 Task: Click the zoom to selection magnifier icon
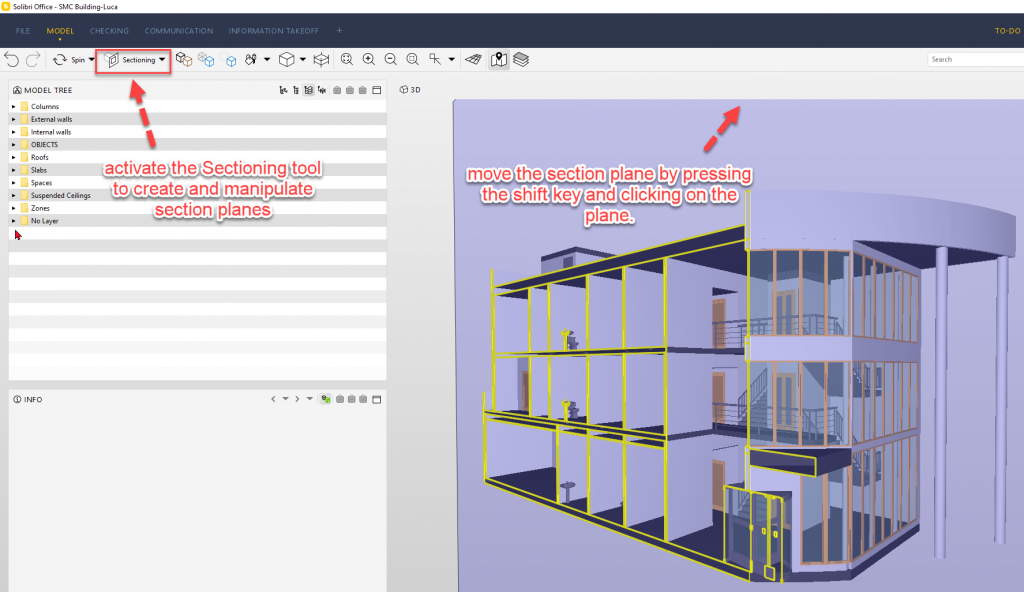(x=413, y=59)
